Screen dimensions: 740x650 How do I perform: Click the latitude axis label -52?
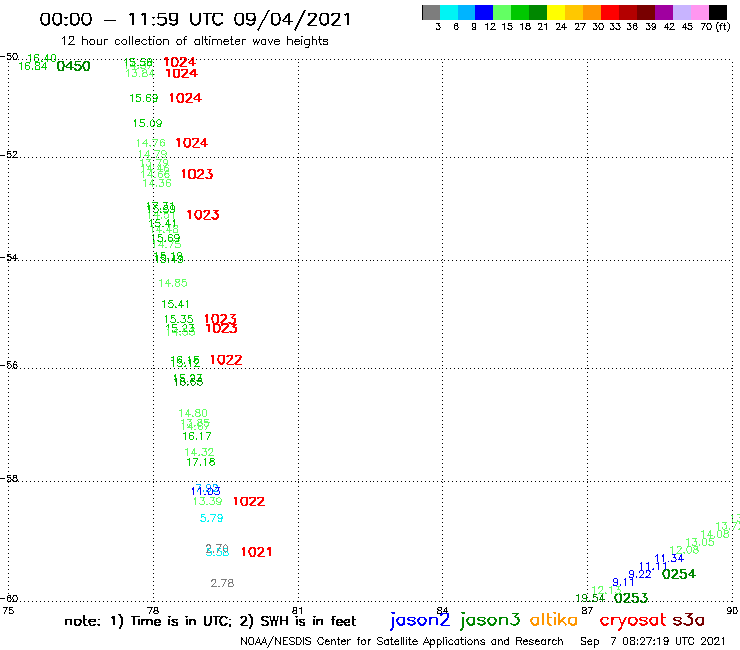tap(9, 155)
